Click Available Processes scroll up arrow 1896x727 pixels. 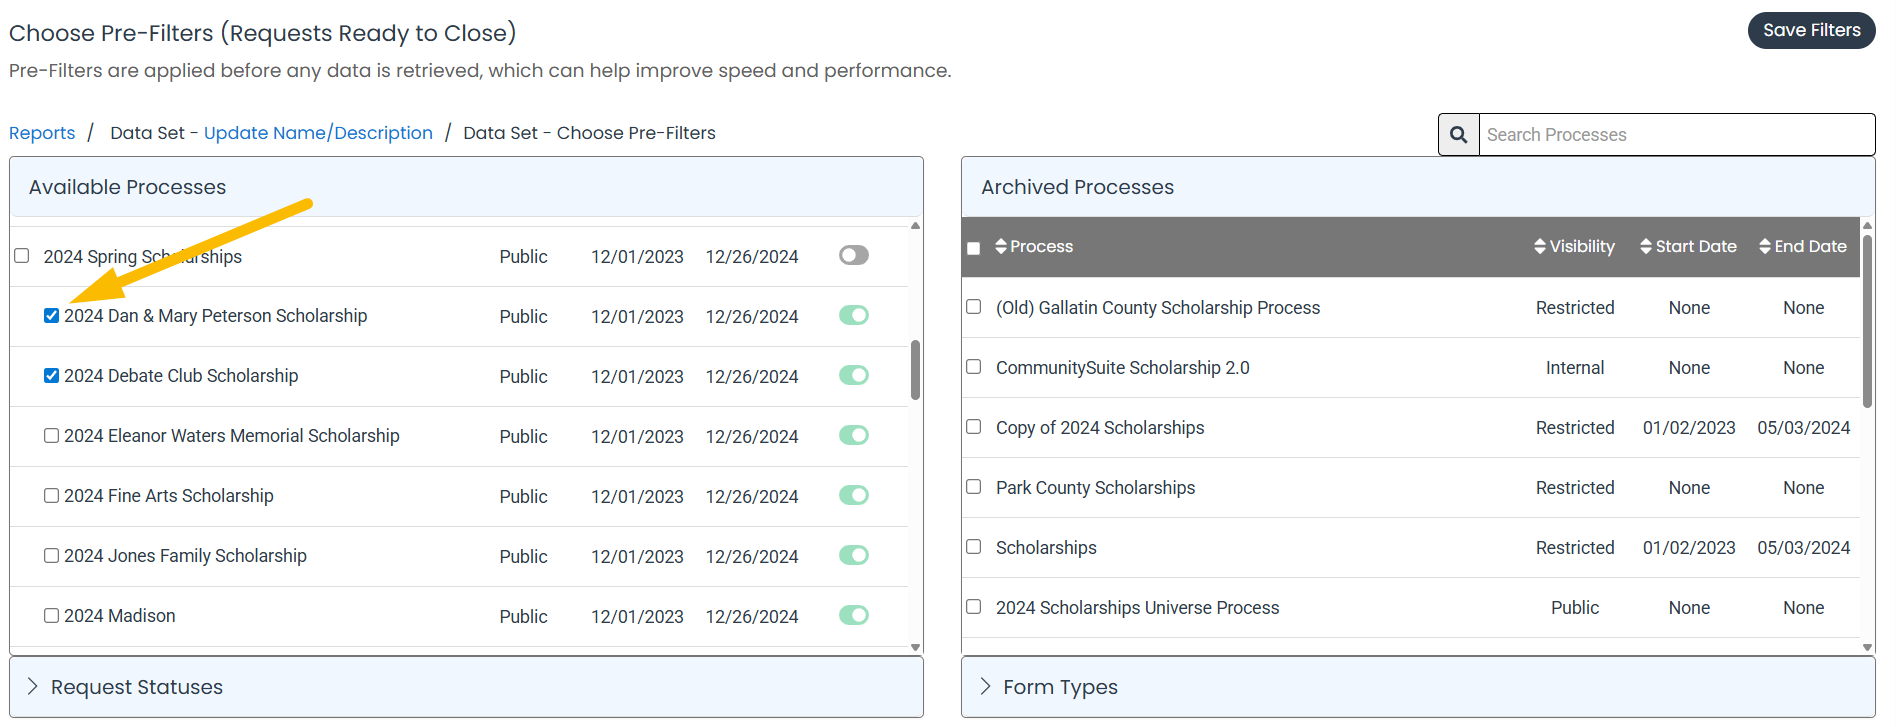[915, 226]
